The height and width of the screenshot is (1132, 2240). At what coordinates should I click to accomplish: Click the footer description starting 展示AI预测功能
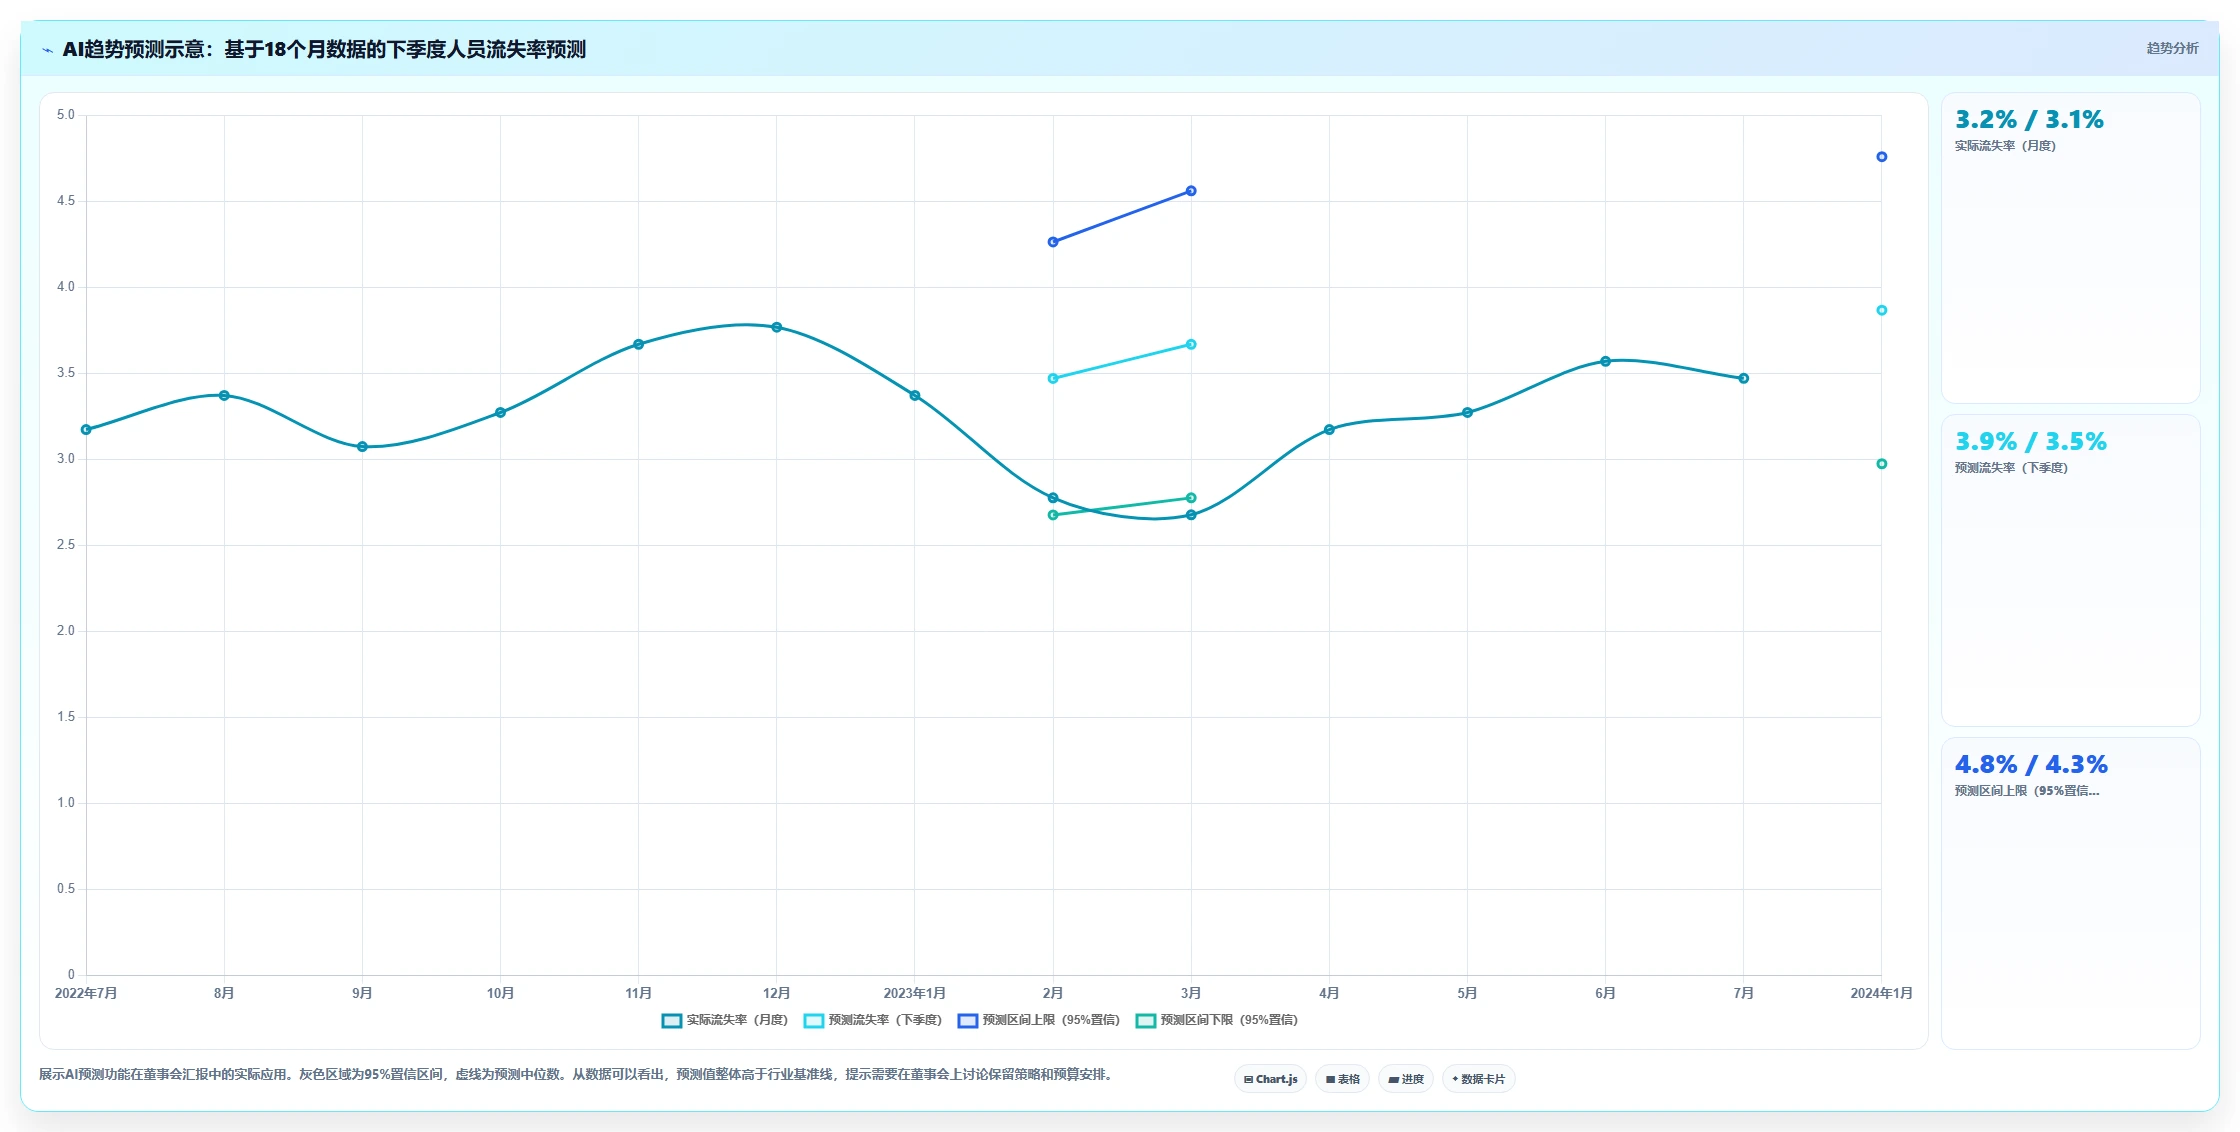click(x=575, y=1075)
